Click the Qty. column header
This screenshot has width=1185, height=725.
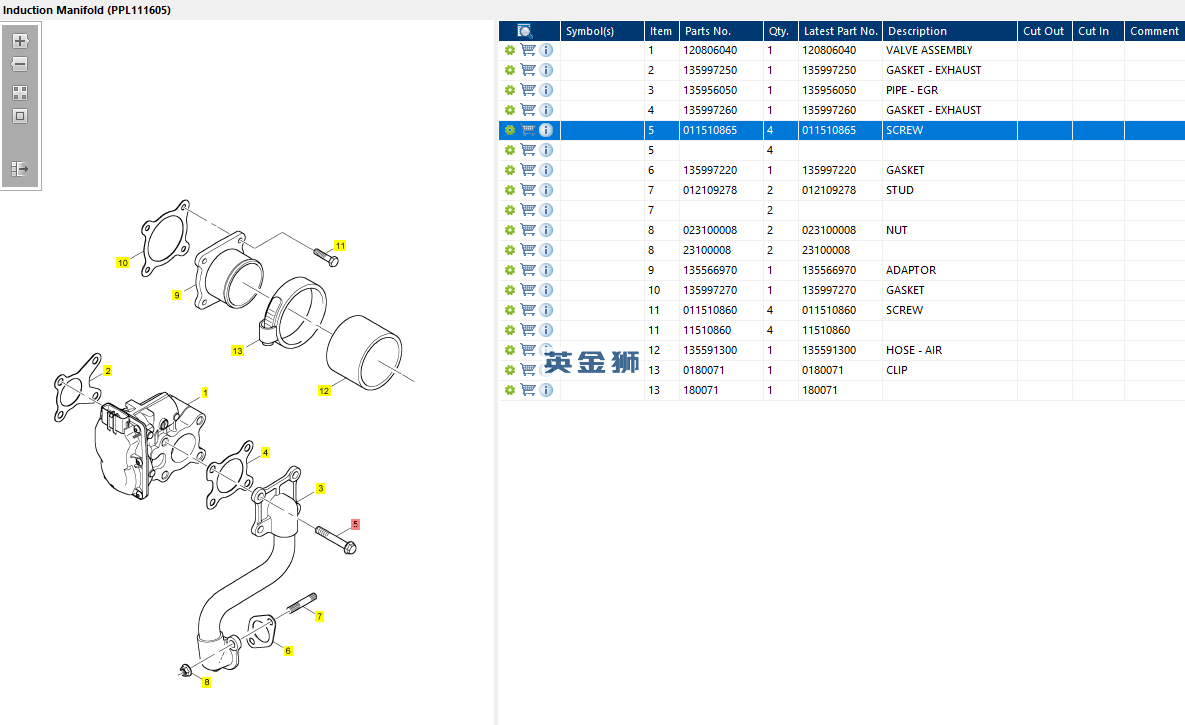pos(781,31)
